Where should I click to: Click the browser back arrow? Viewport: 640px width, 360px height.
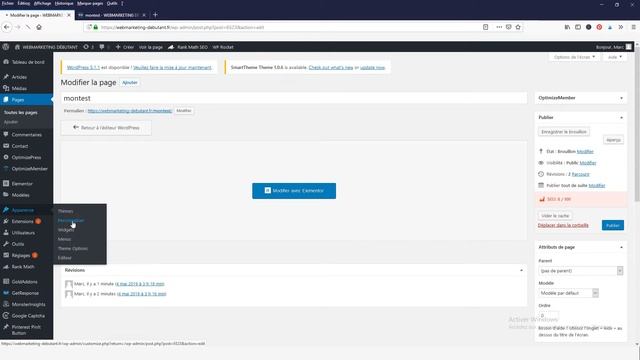[x=7, y=27]
